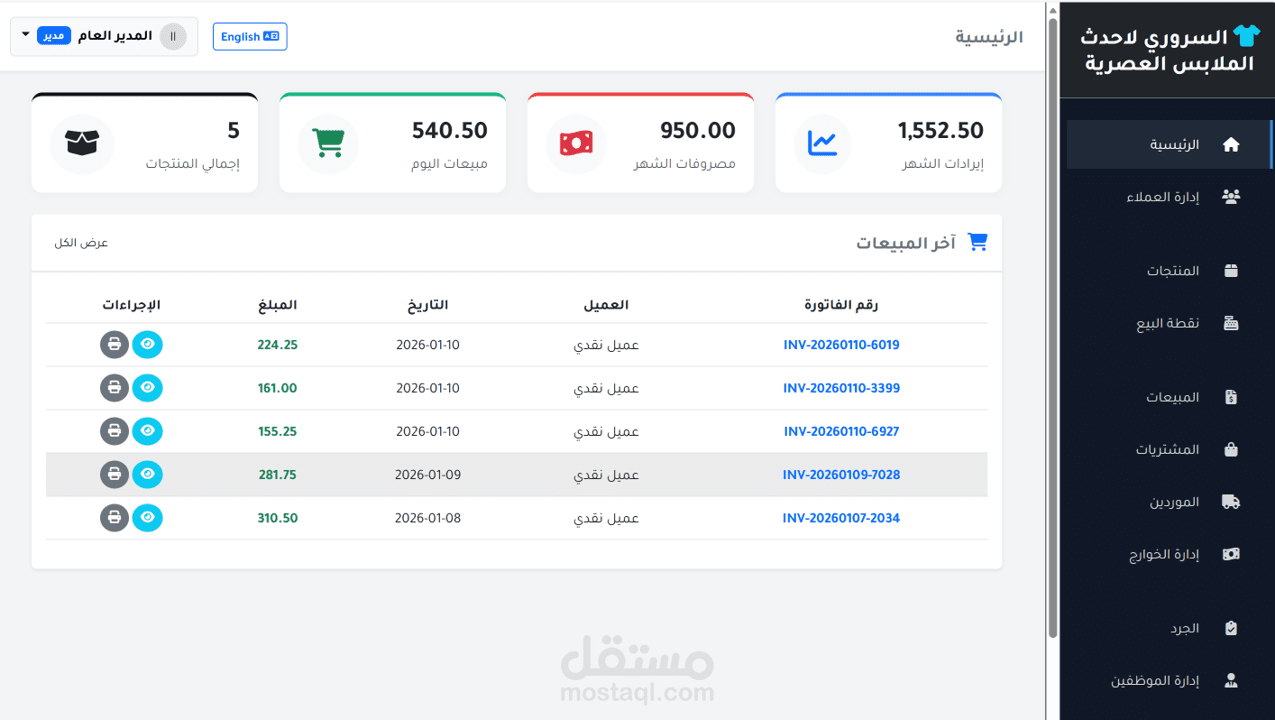Click the date 2026-01-08 in the sales table
This screenshot has width=1275, height=720.
pyautogui.click(x=428, y=518)
